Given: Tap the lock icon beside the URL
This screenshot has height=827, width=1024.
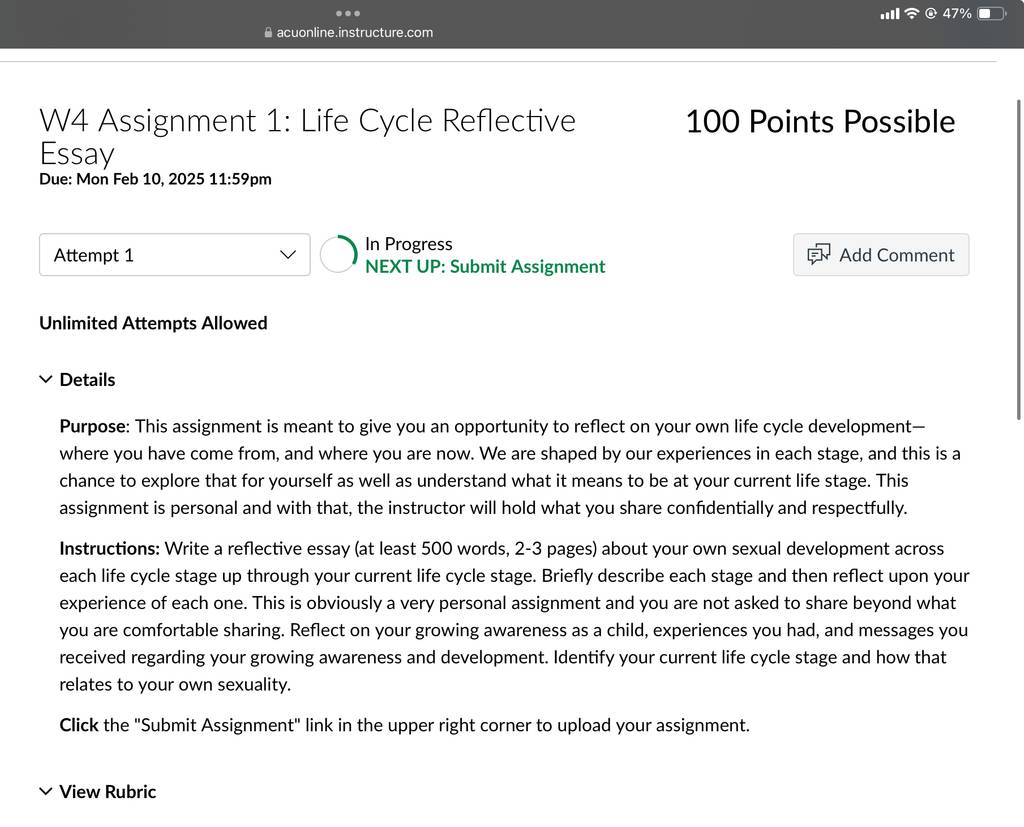Looking at the screenshot, I should [x=268, y=32].
